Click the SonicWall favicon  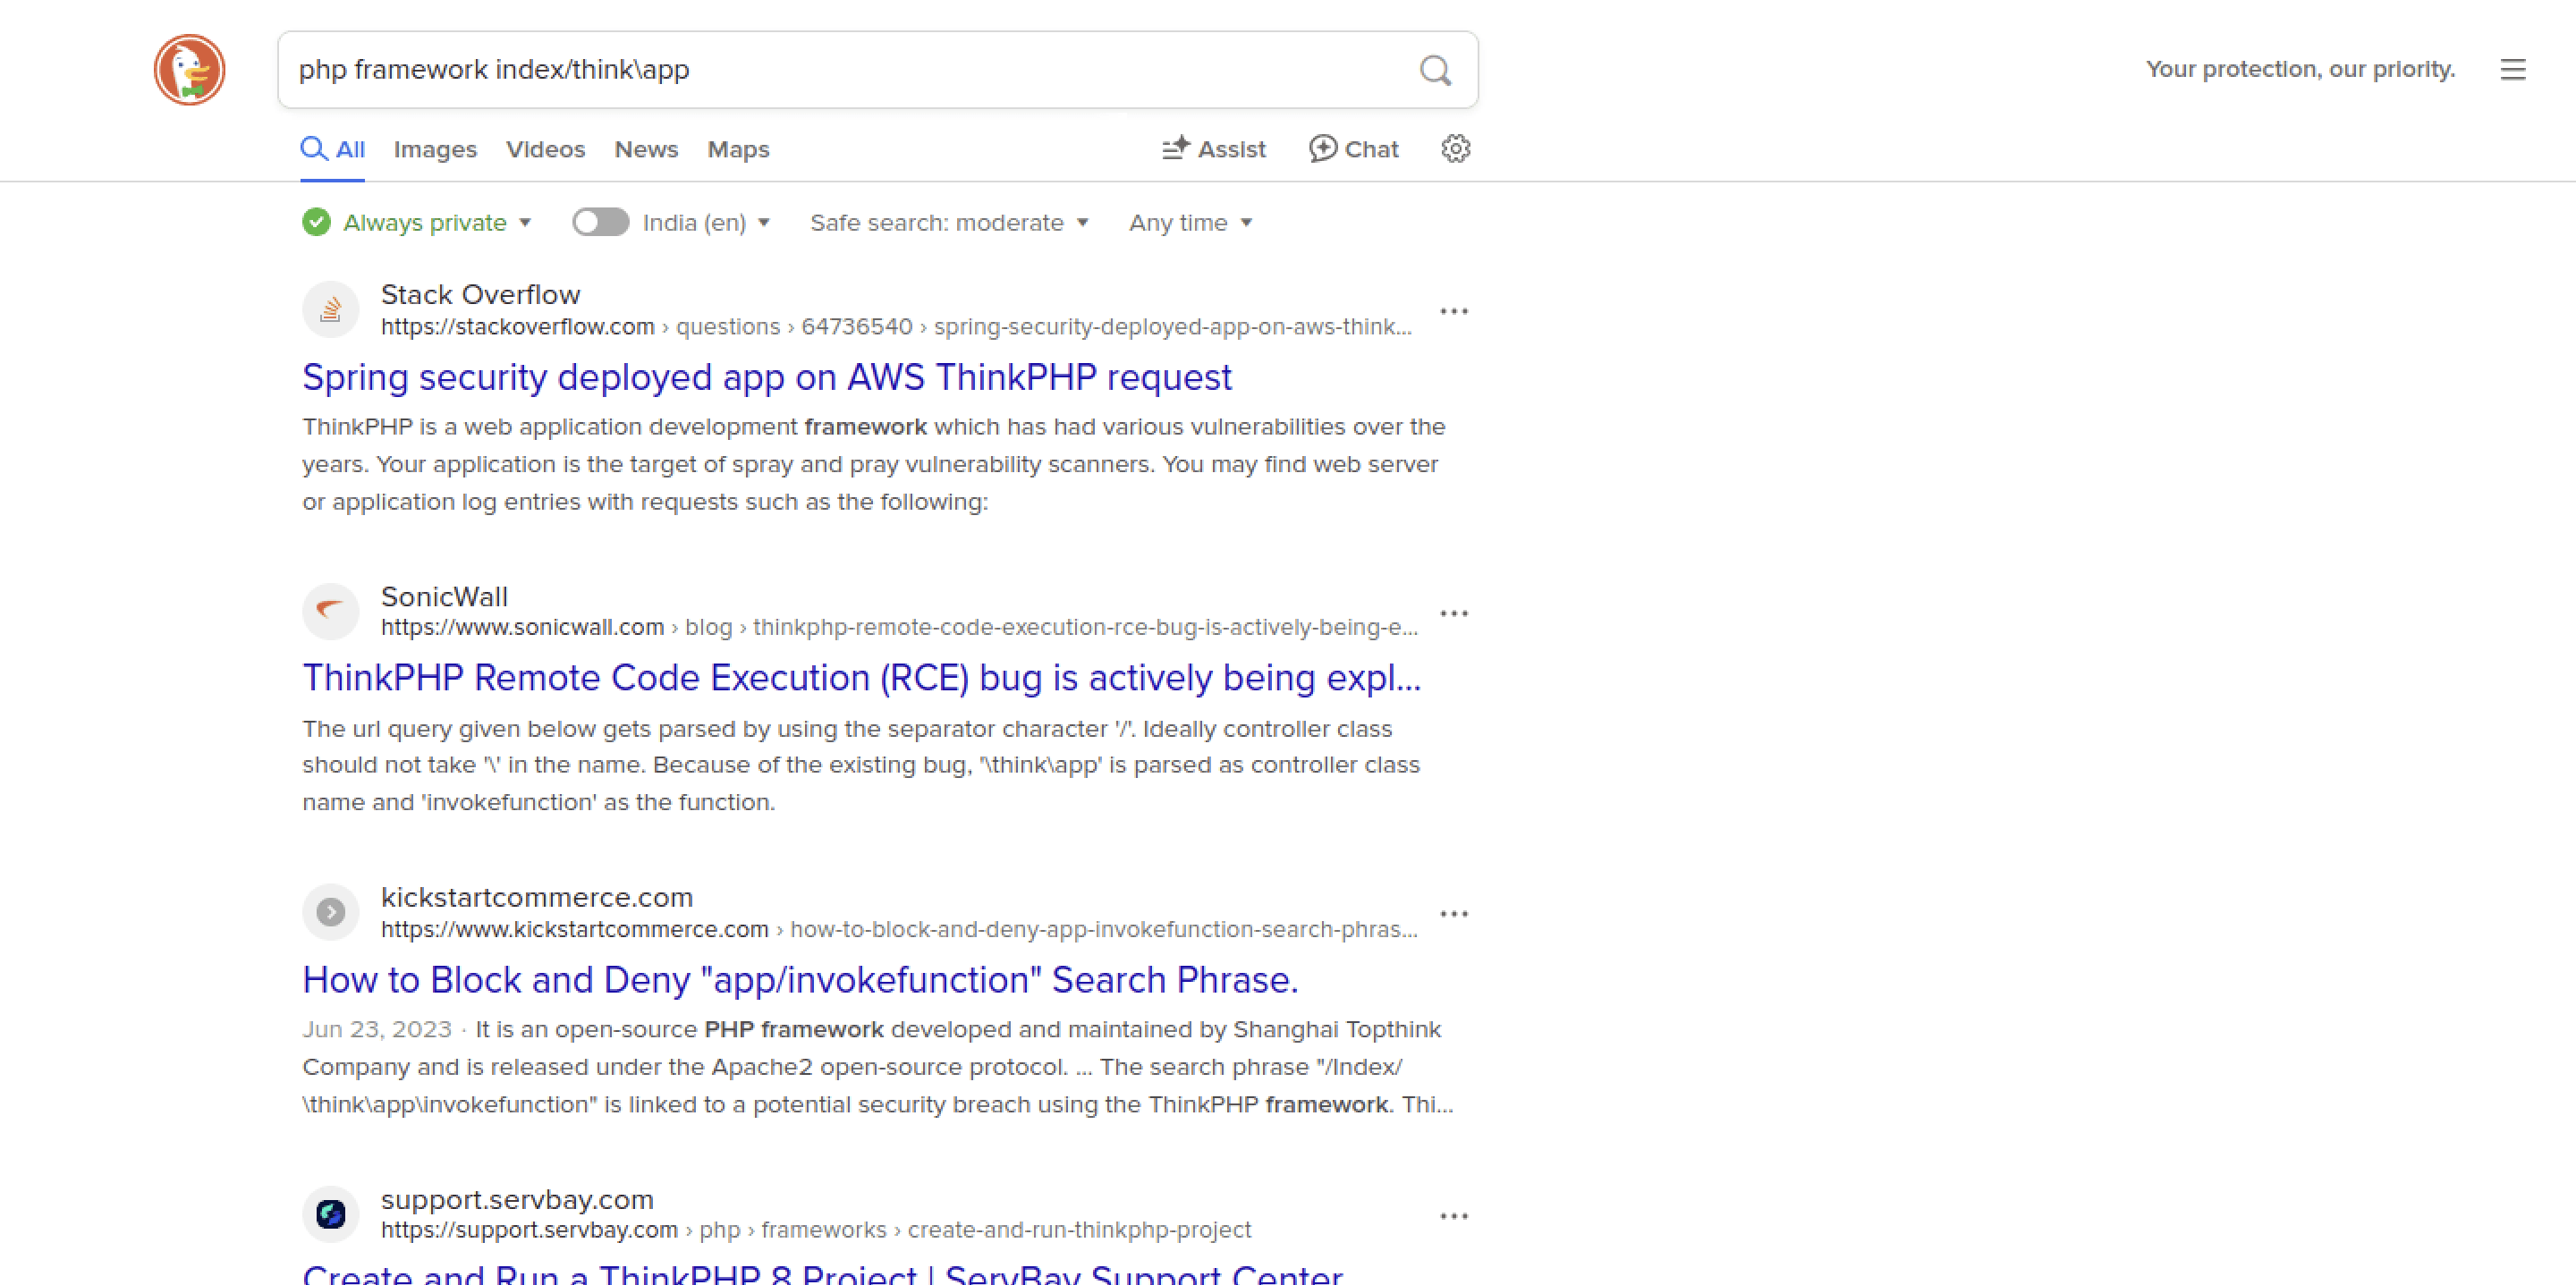point(331,611)
